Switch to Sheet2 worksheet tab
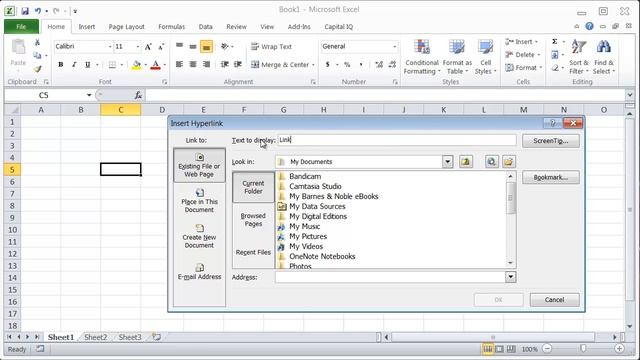The image size is (640, 360). tap(96, 337)
